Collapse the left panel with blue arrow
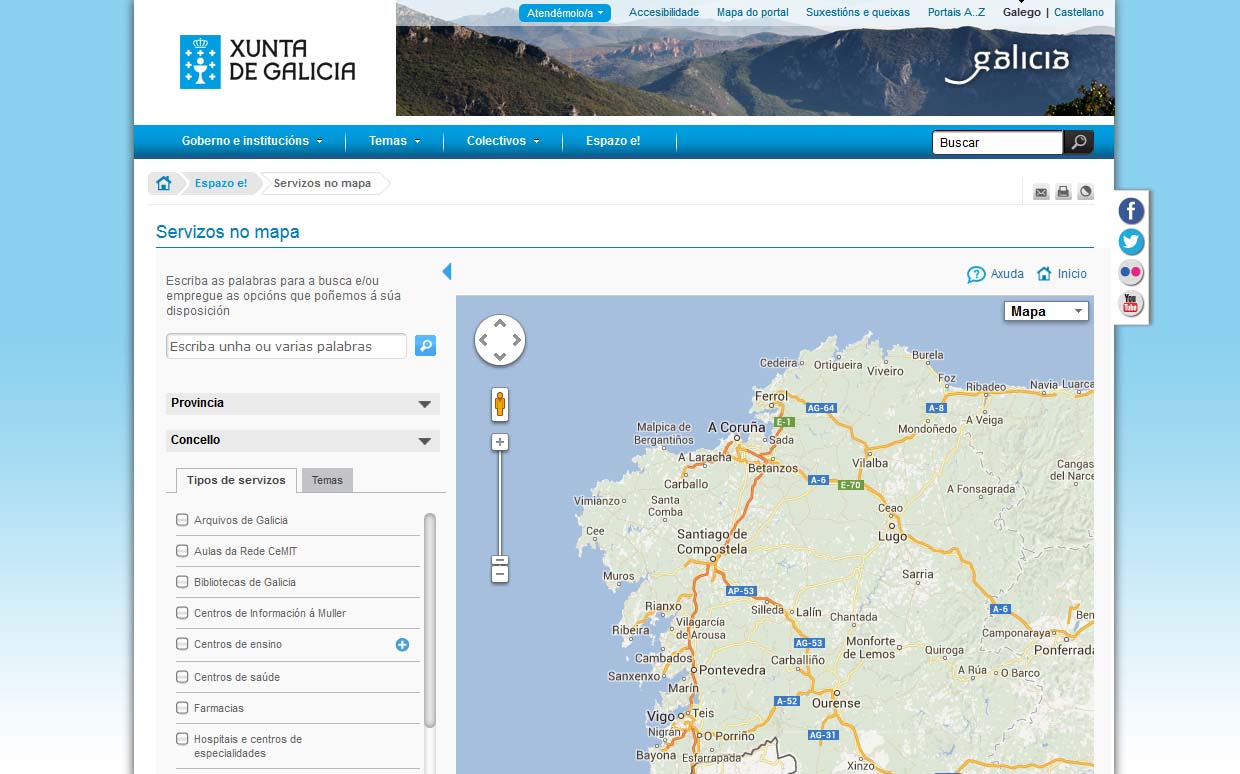Screen dimensions: 1240x774 [447, 271]
